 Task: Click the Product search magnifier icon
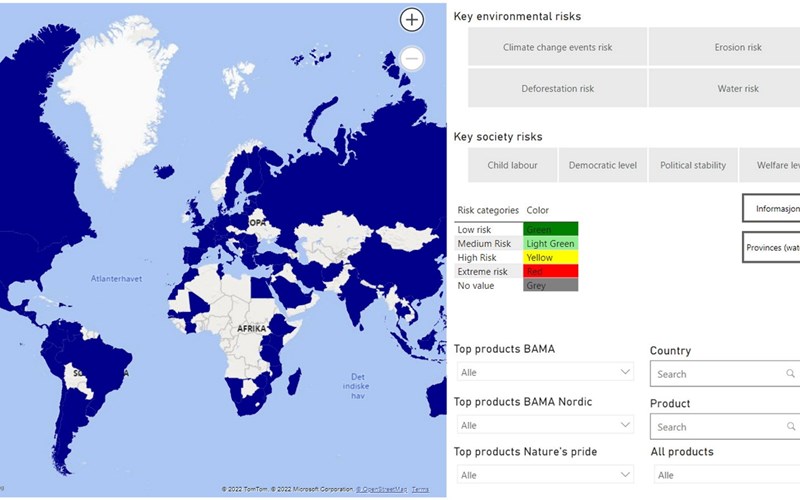[x=790, y=427]
